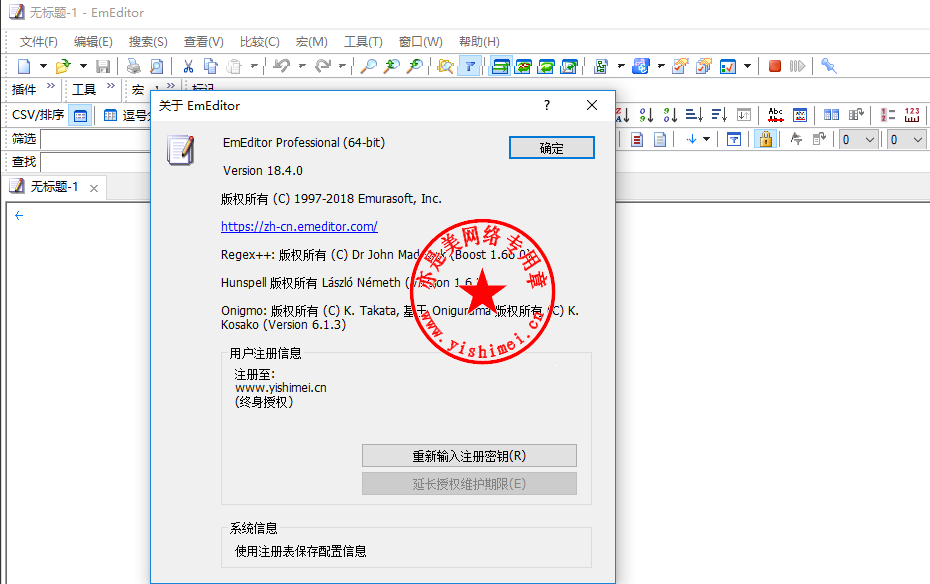Expand dropdown next to blue down arrow
930x584 pixels.
click(706, 140)
